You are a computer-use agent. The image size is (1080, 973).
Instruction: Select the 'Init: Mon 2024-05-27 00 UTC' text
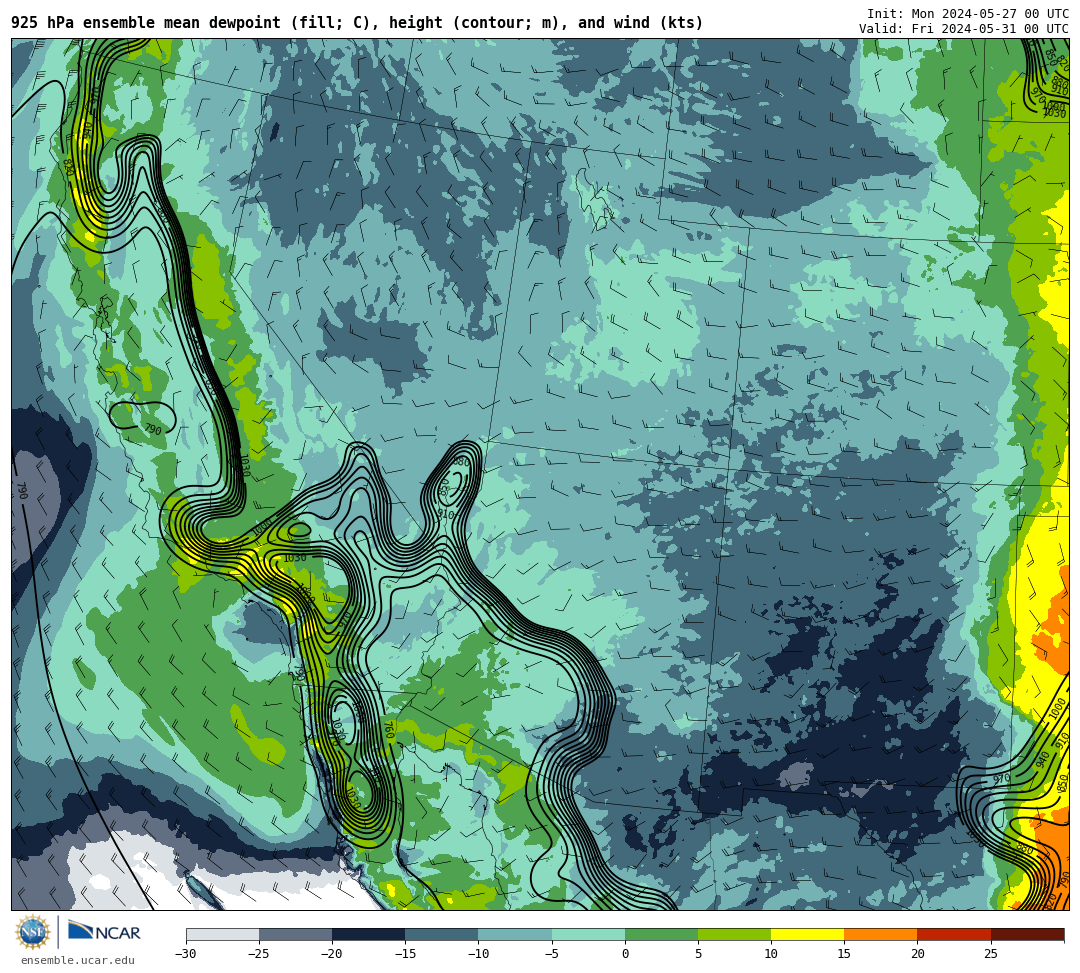[x=968, y=14]
